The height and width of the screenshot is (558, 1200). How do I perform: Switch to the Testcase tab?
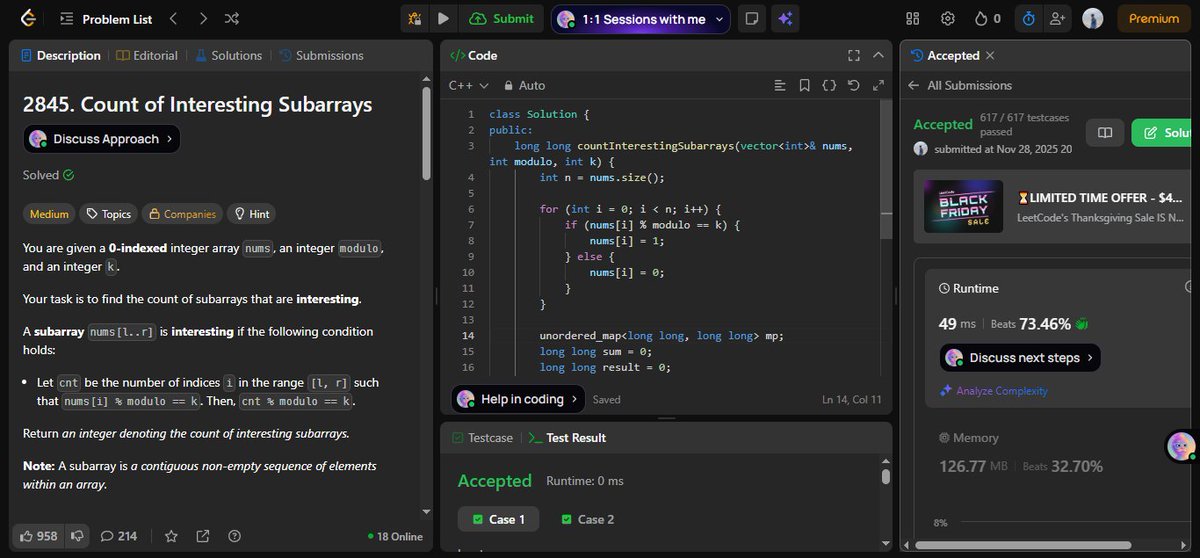tap(483, 438)
